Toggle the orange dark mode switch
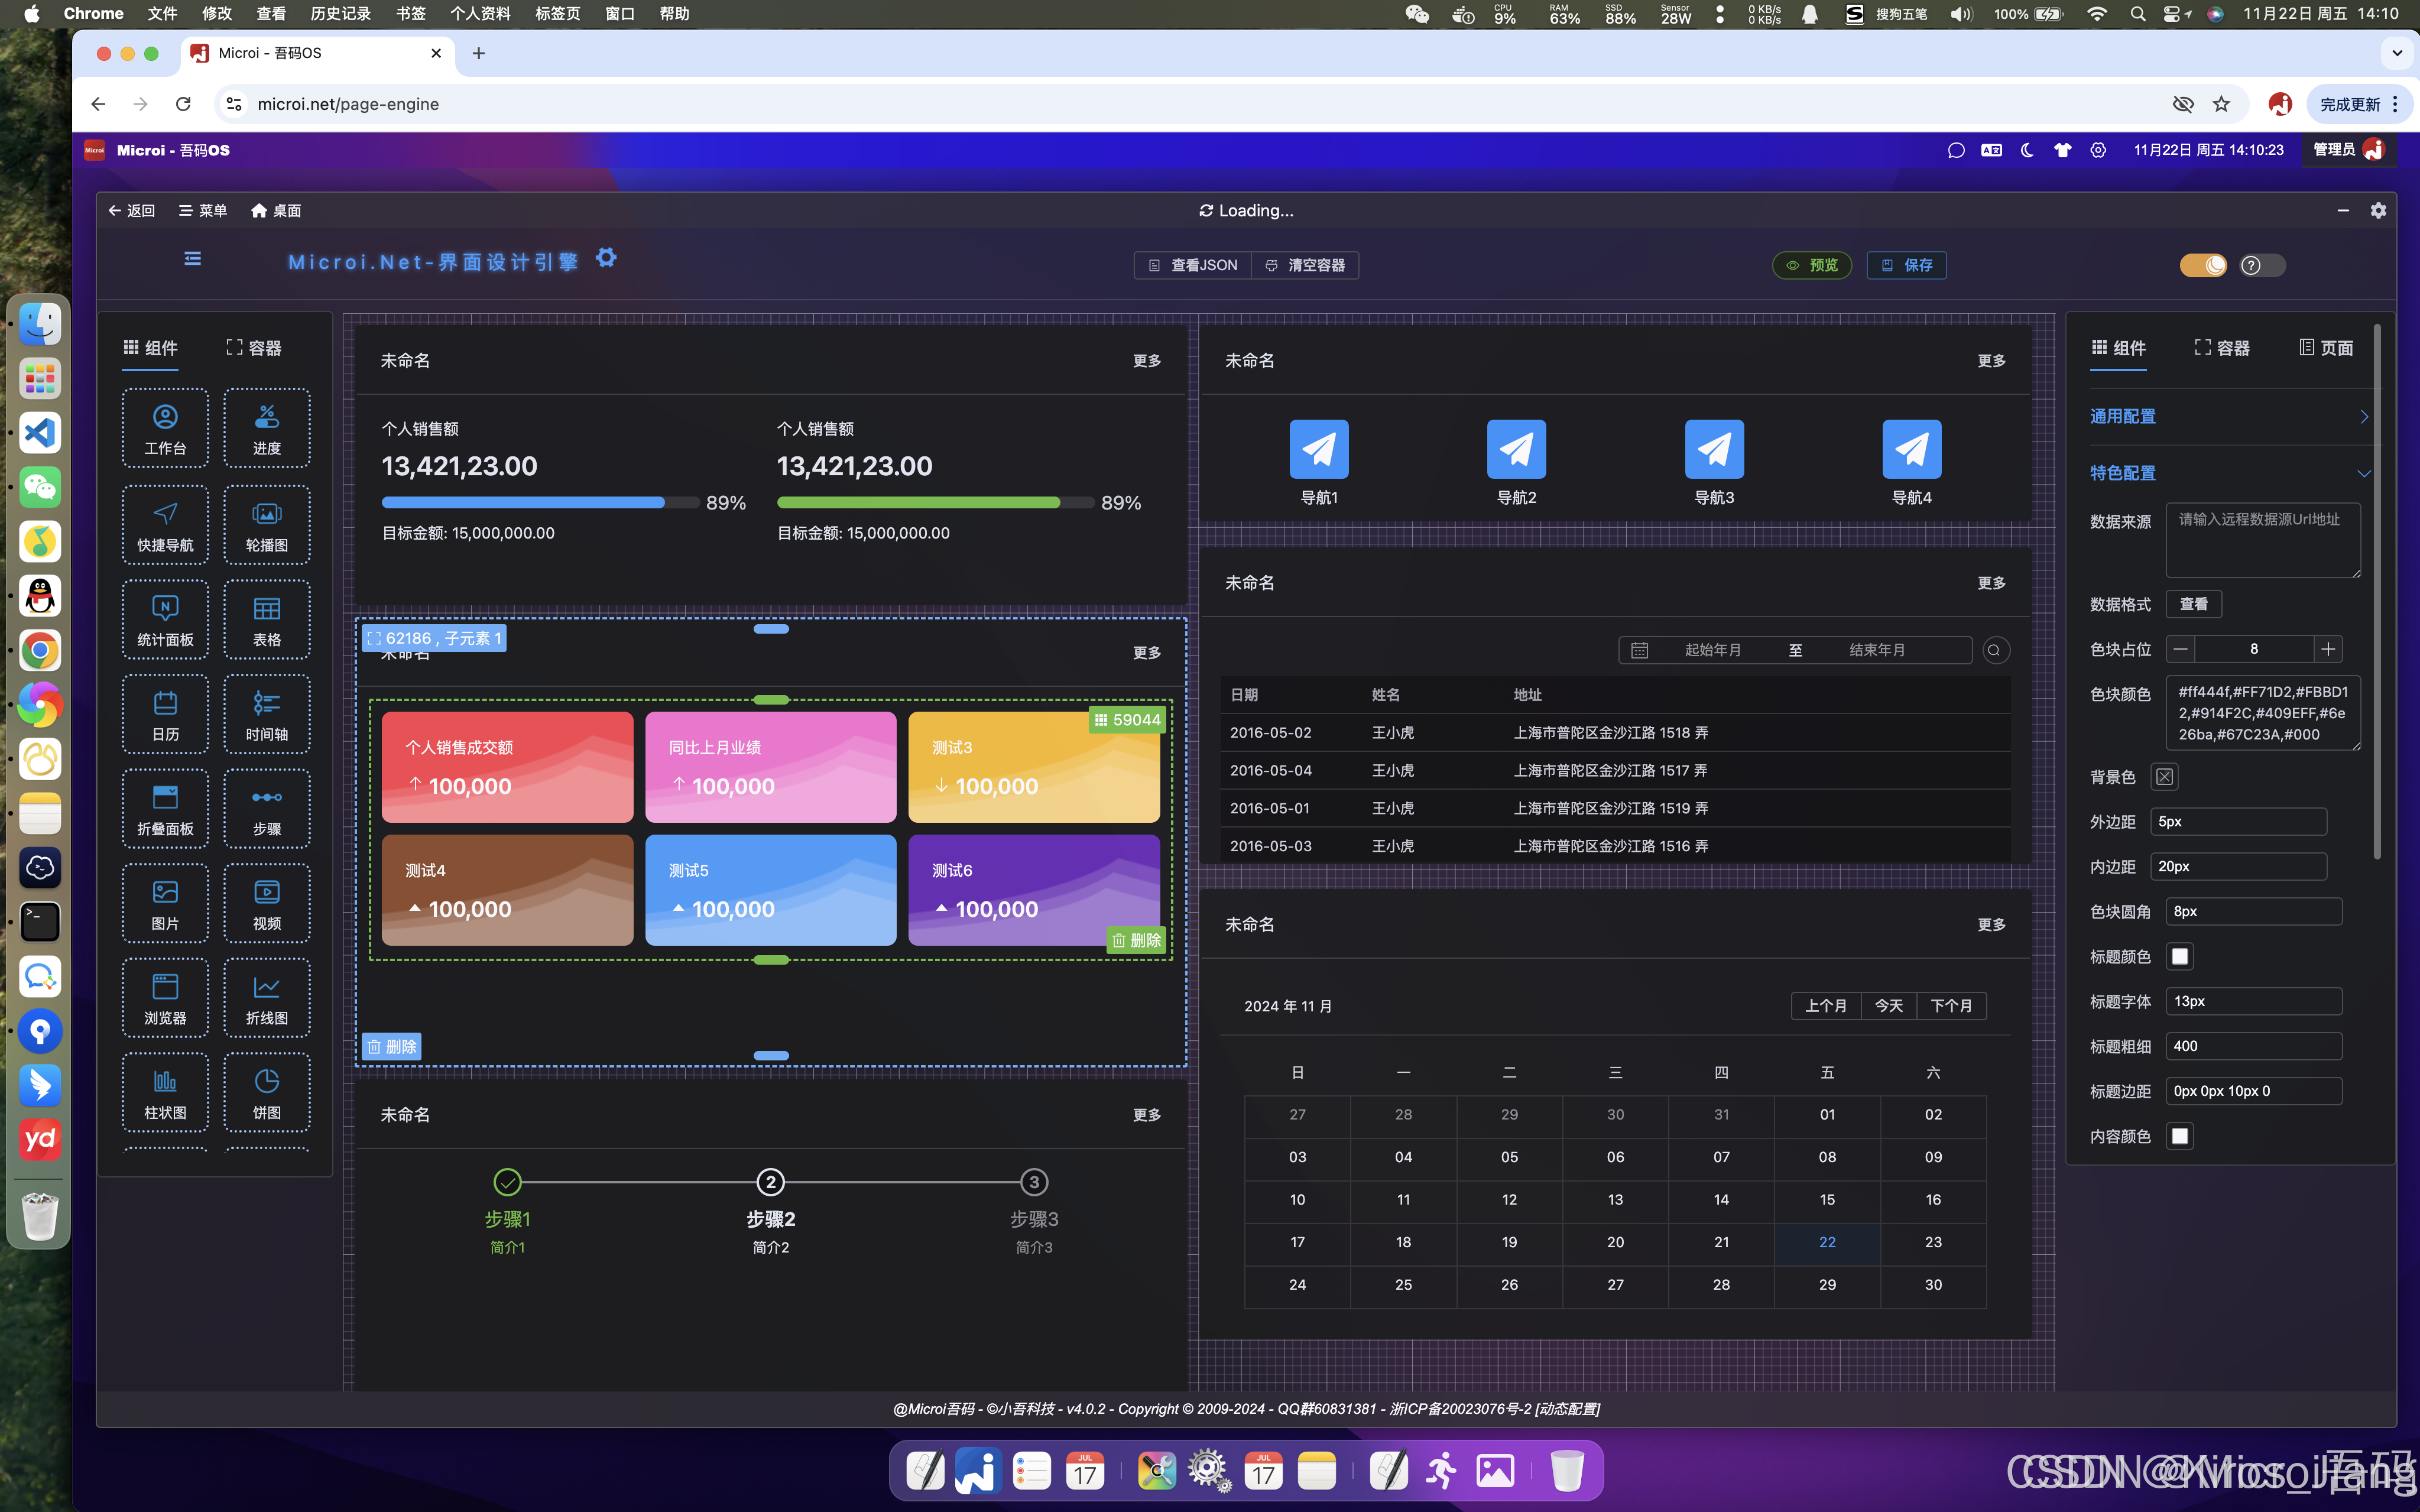 point(2203,265)
